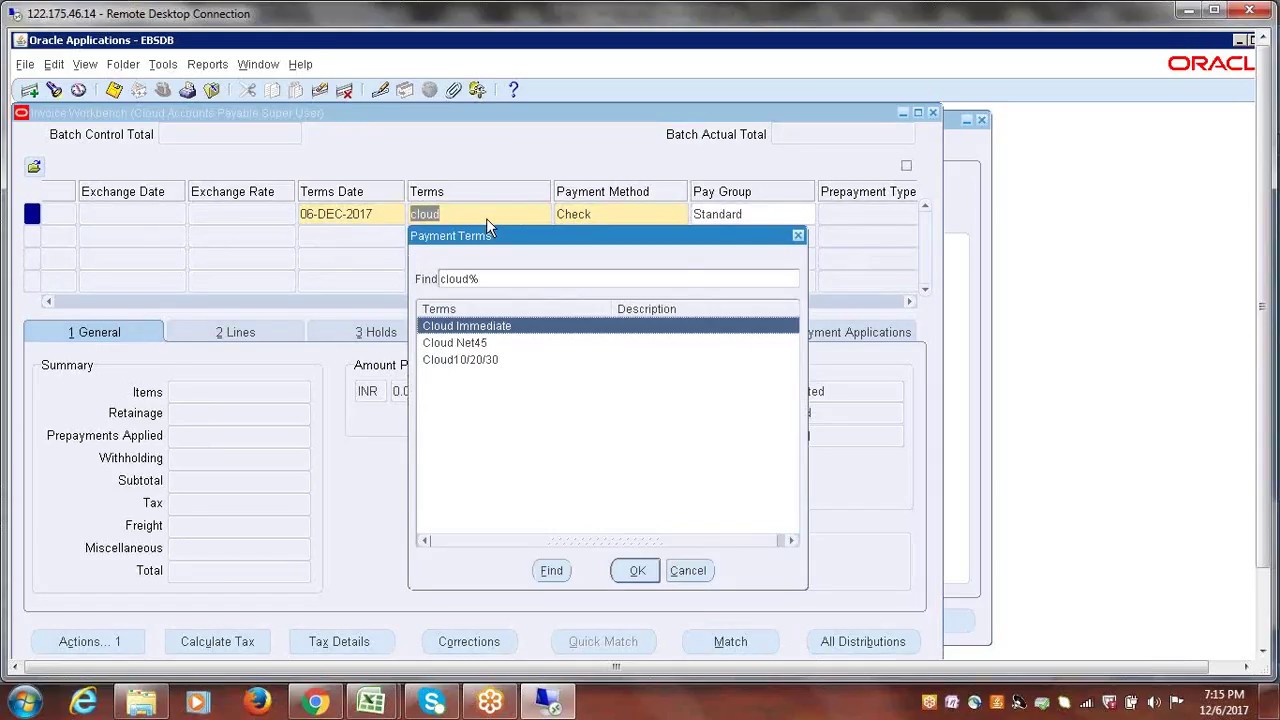
Task: Click the invoice grid scroll-down arrow
Action: point(925,288)
